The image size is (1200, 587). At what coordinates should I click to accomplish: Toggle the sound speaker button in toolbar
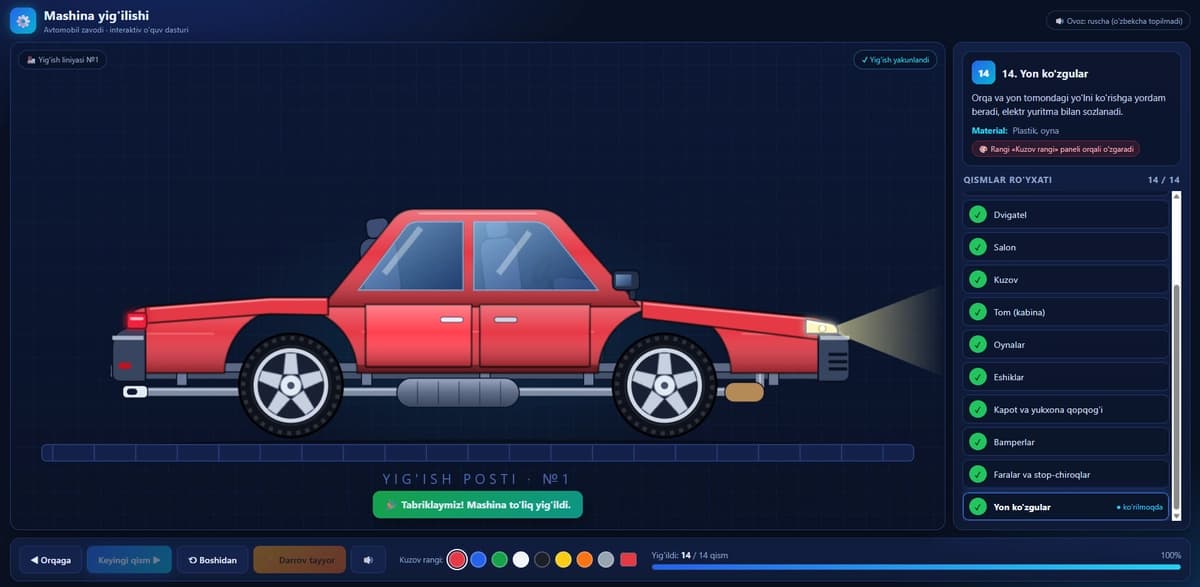368,560
